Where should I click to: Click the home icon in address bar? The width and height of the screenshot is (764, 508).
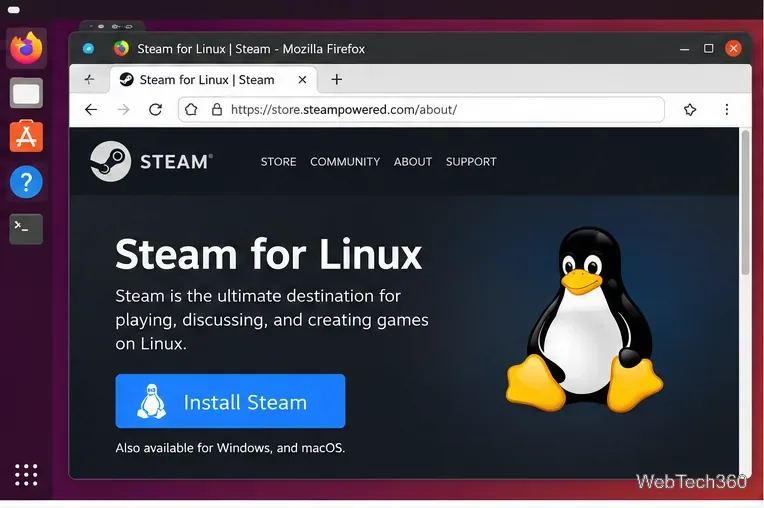191,110
